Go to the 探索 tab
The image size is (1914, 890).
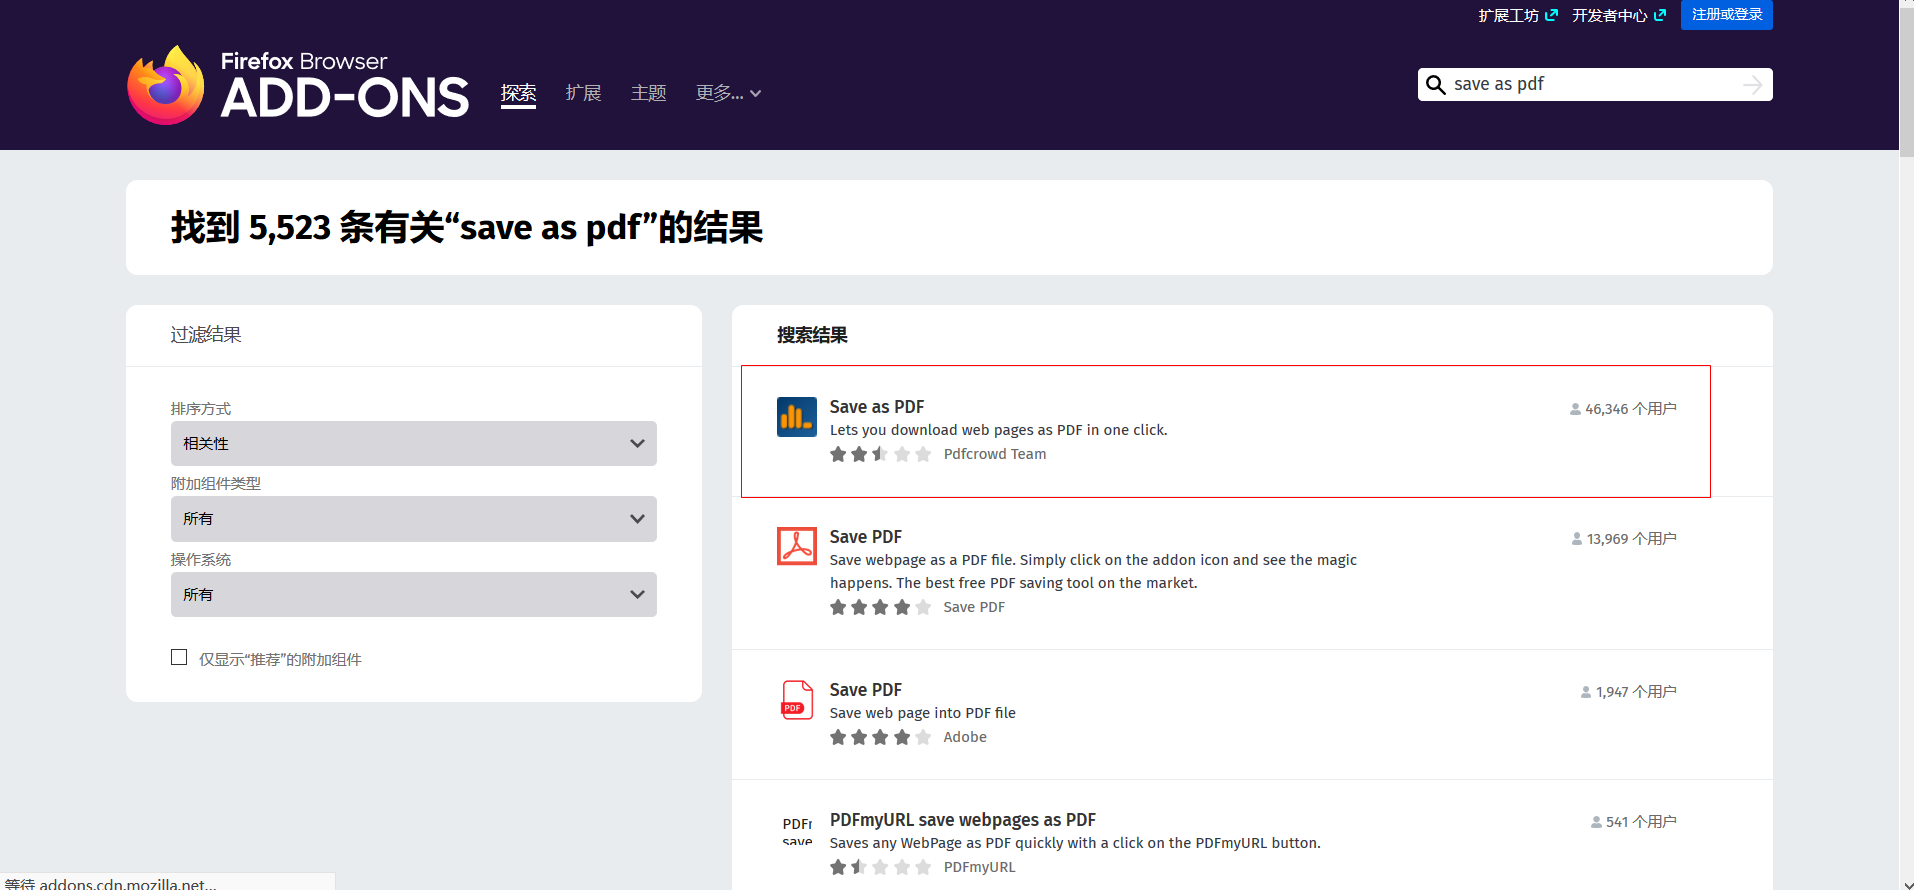click(518, 93)
